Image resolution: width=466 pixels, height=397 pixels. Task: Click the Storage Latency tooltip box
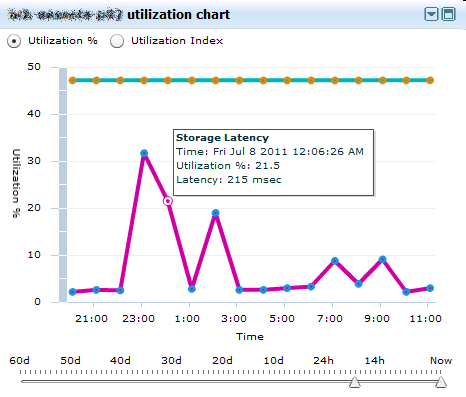coord(273,162)
